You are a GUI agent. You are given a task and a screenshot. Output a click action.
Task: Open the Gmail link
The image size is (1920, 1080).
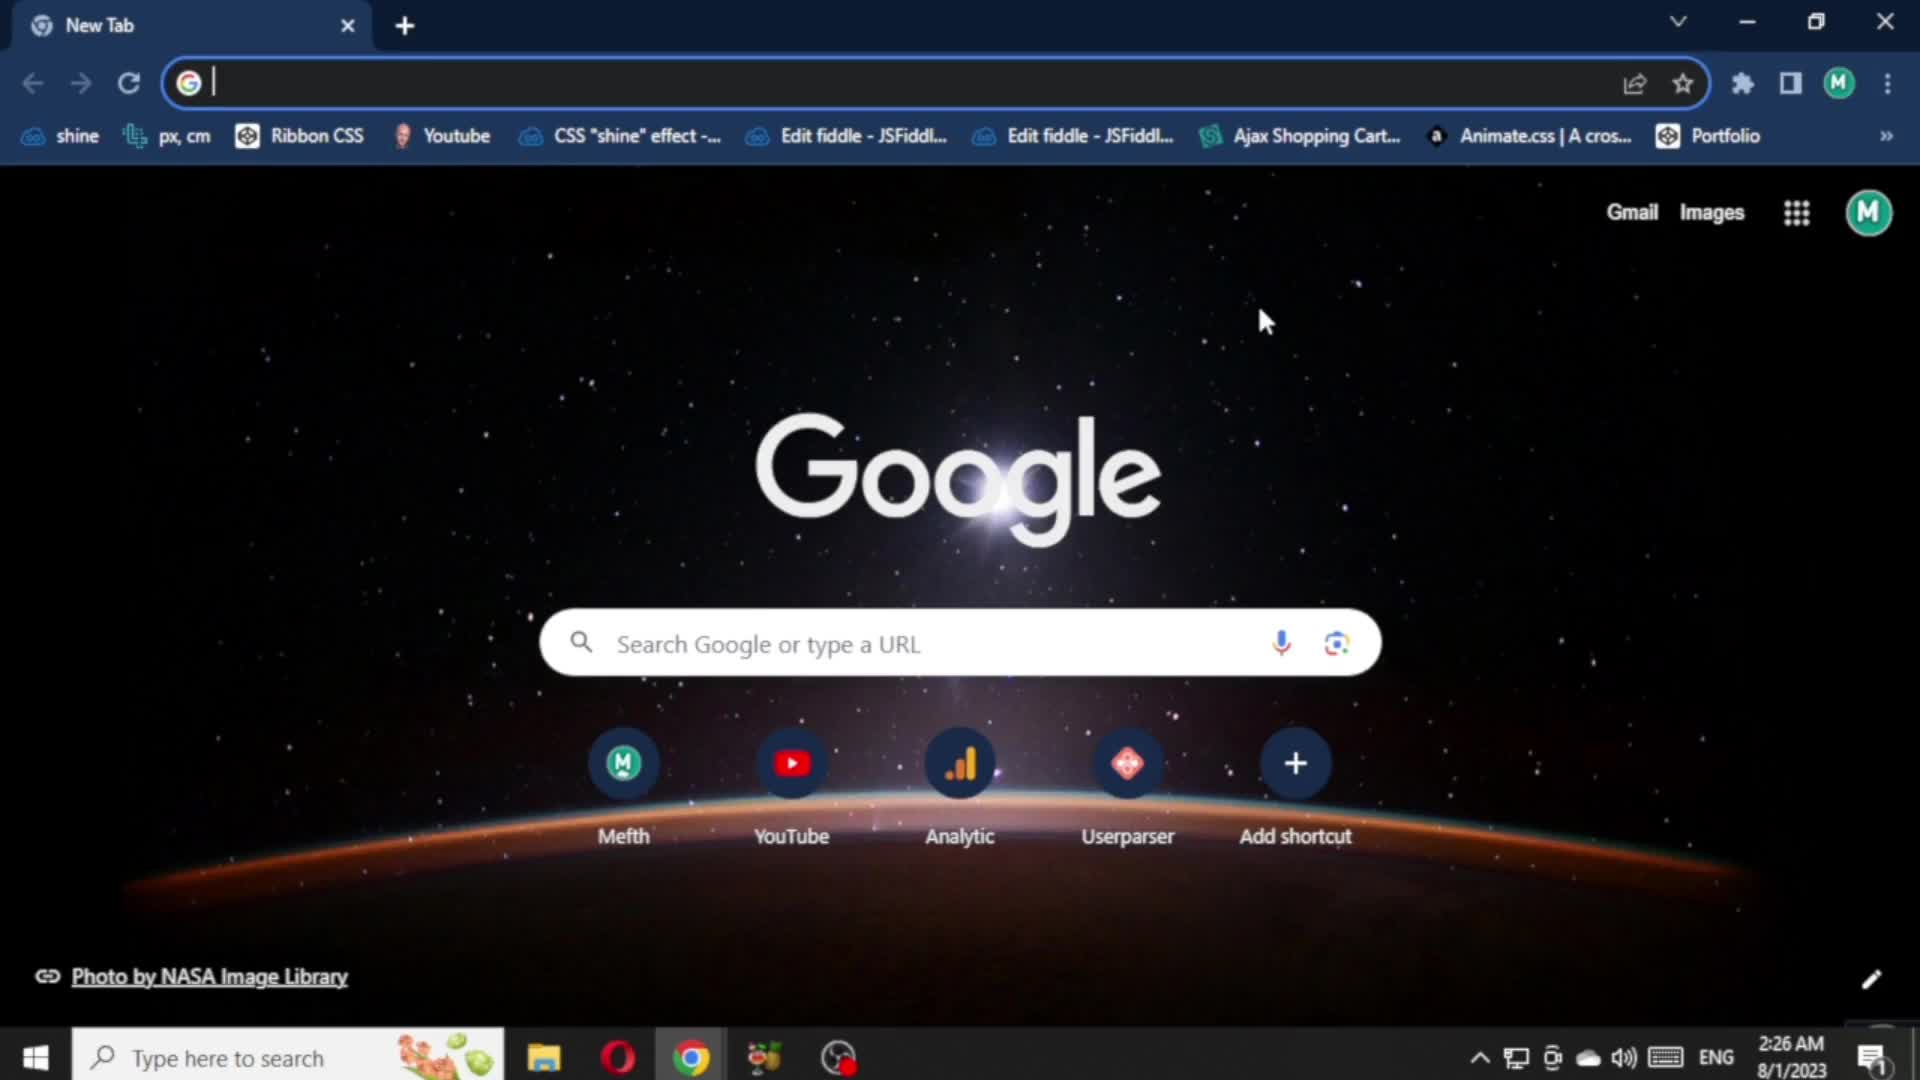click(1632, 212)
